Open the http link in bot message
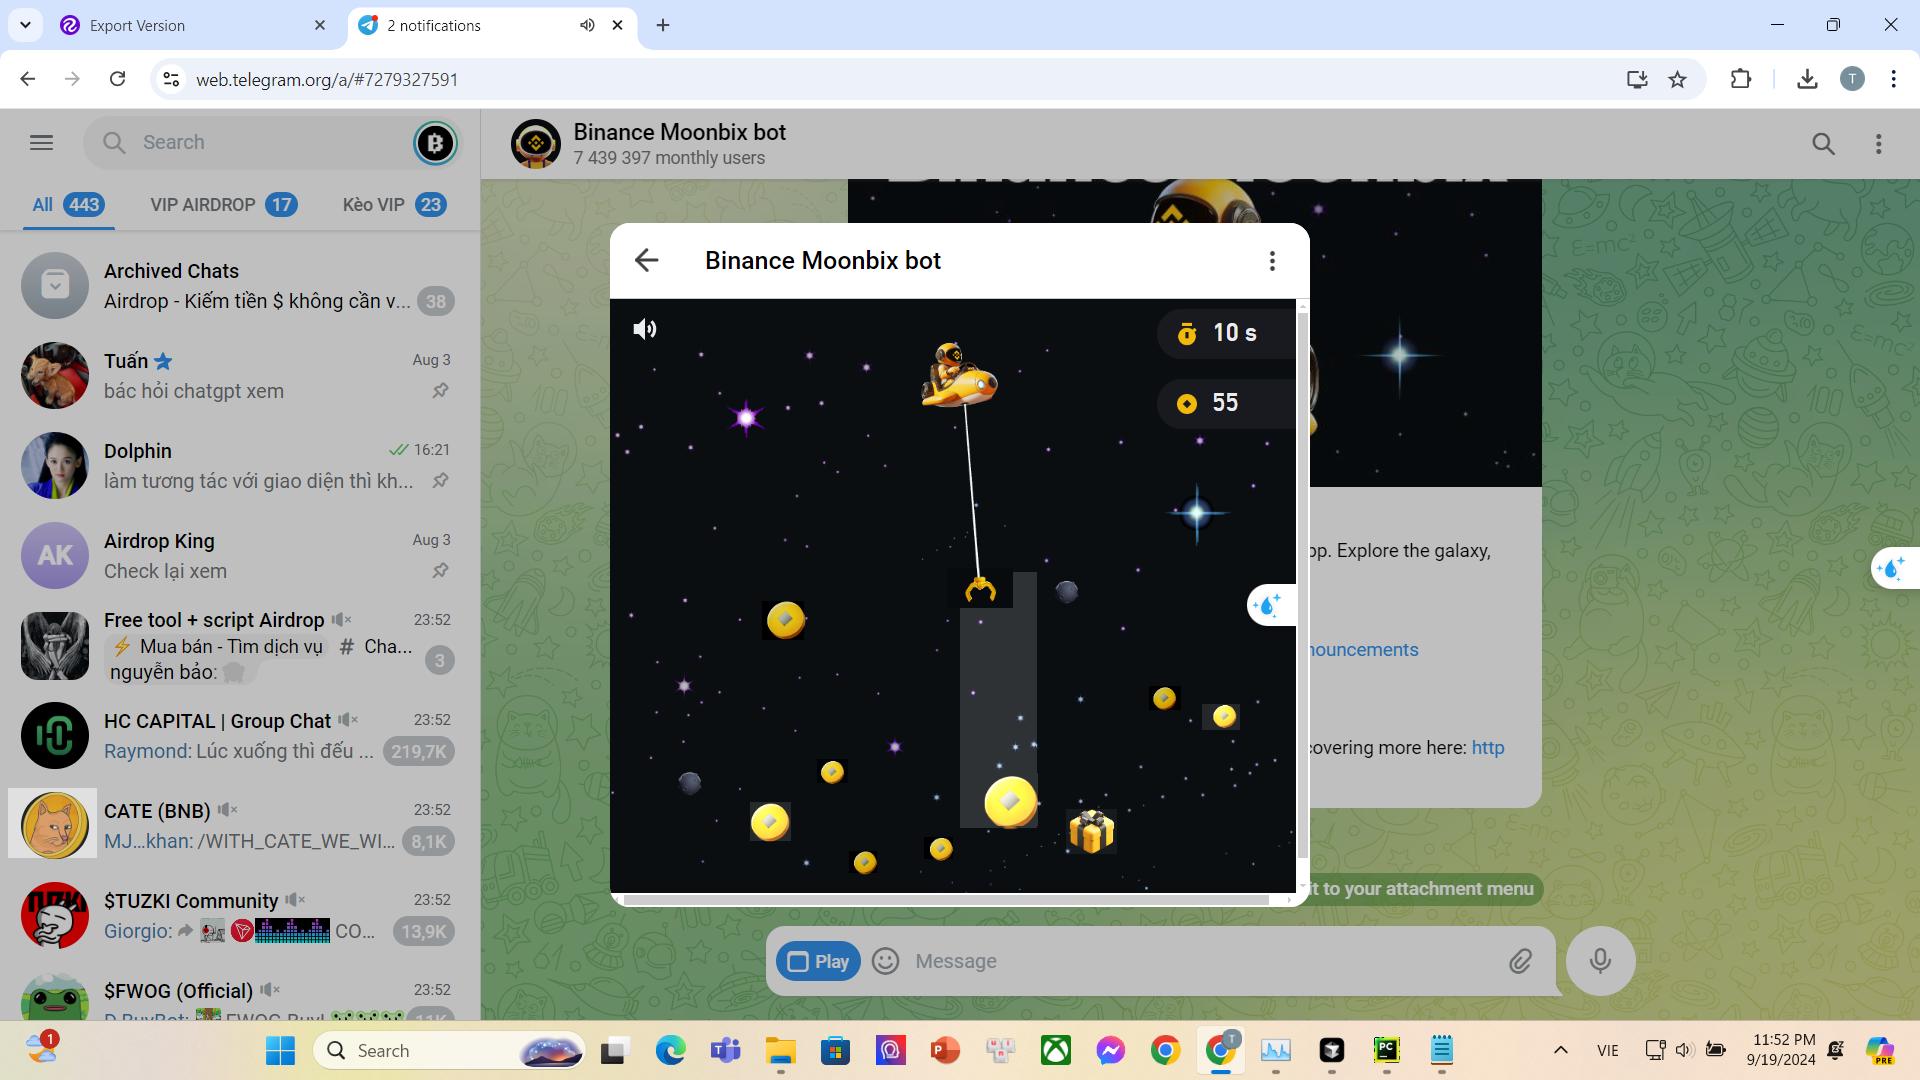The height and width of the screenshot is (1080, 1920). 1488,748
